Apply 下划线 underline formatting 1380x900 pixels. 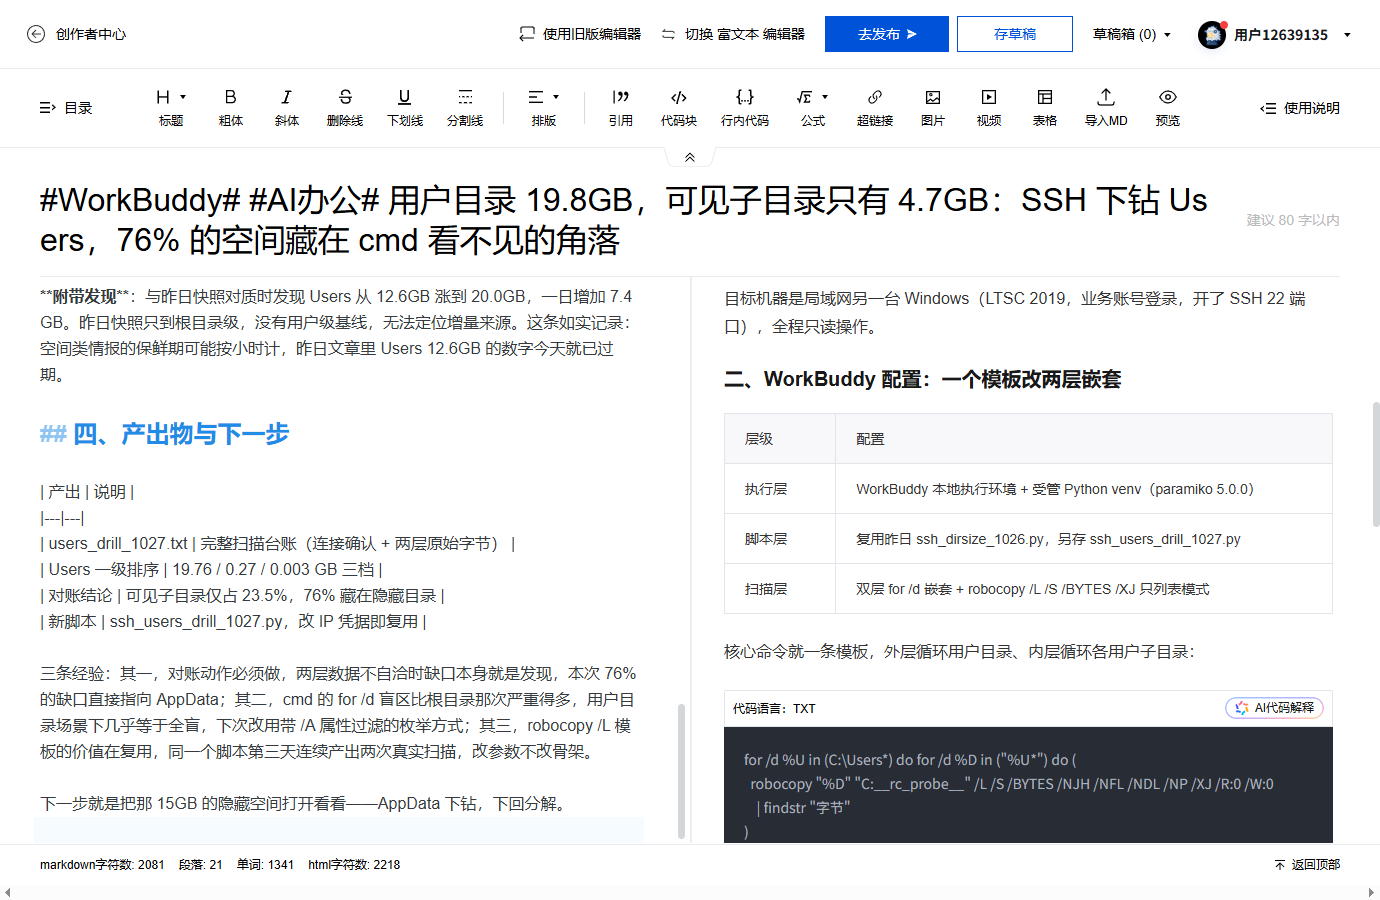(x=405, y=108)
